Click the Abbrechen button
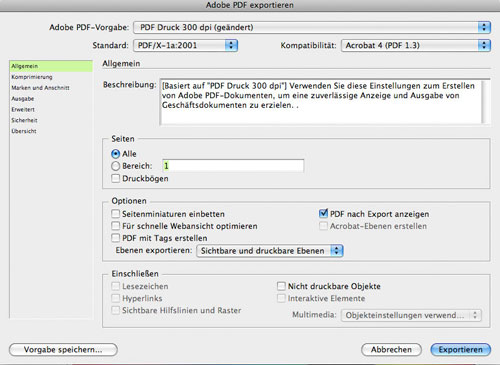Viewport: 500px width, 365px height. 391,350
